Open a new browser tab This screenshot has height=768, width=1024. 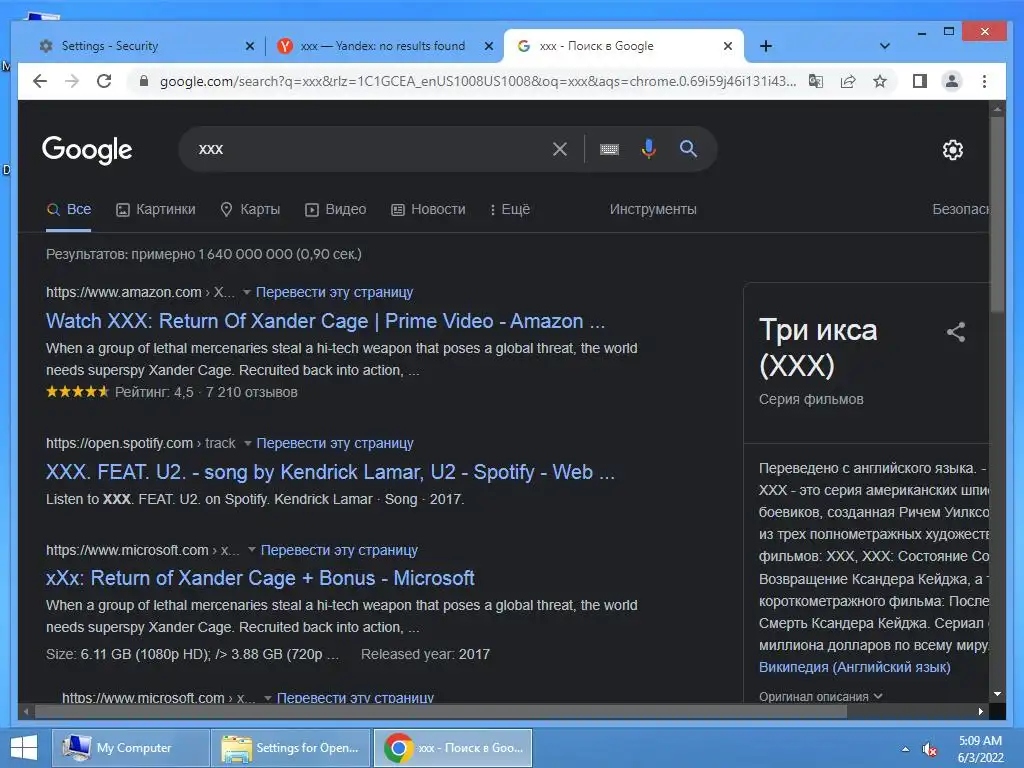point(766,46)
